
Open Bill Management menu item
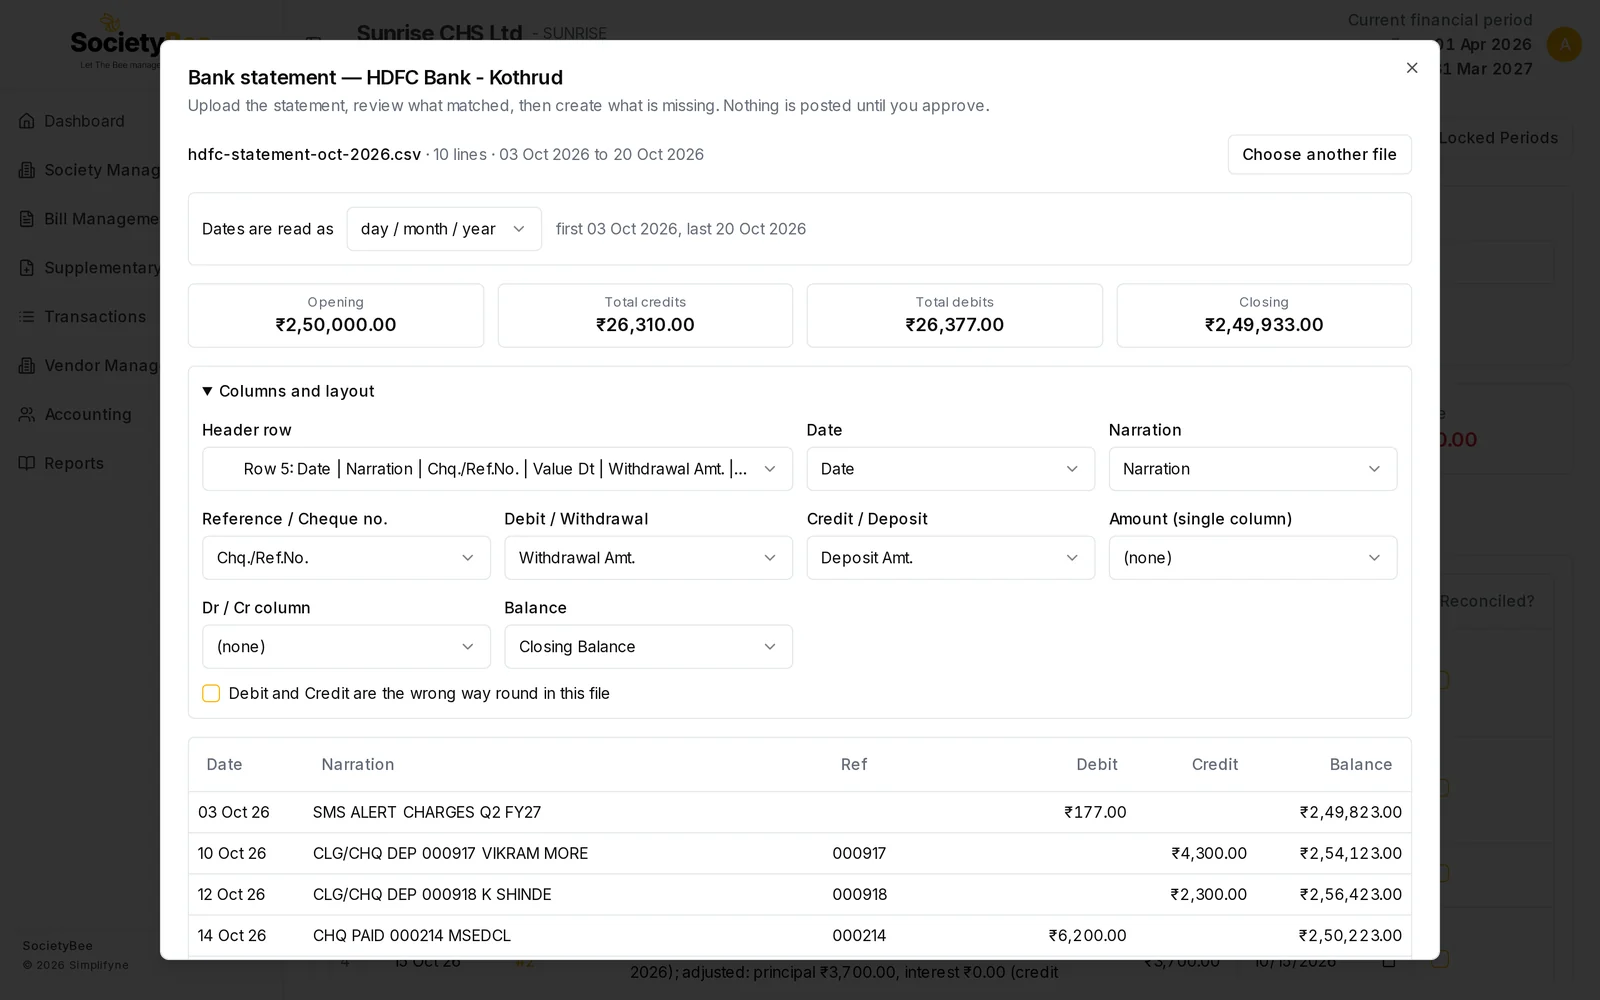101,219
